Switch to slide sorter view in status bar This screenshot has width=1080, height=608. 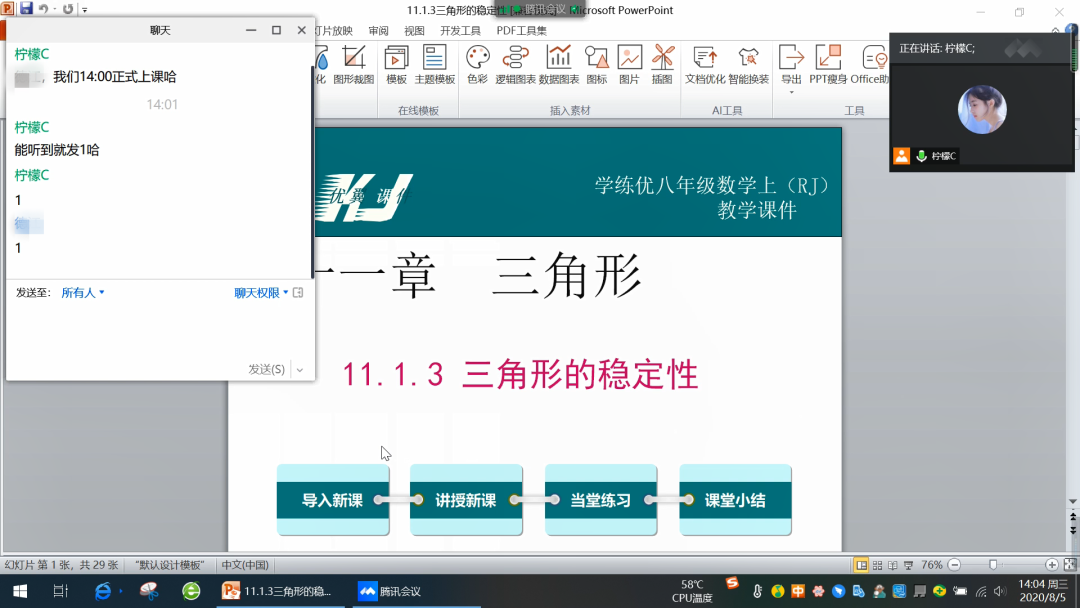[877, 565]
